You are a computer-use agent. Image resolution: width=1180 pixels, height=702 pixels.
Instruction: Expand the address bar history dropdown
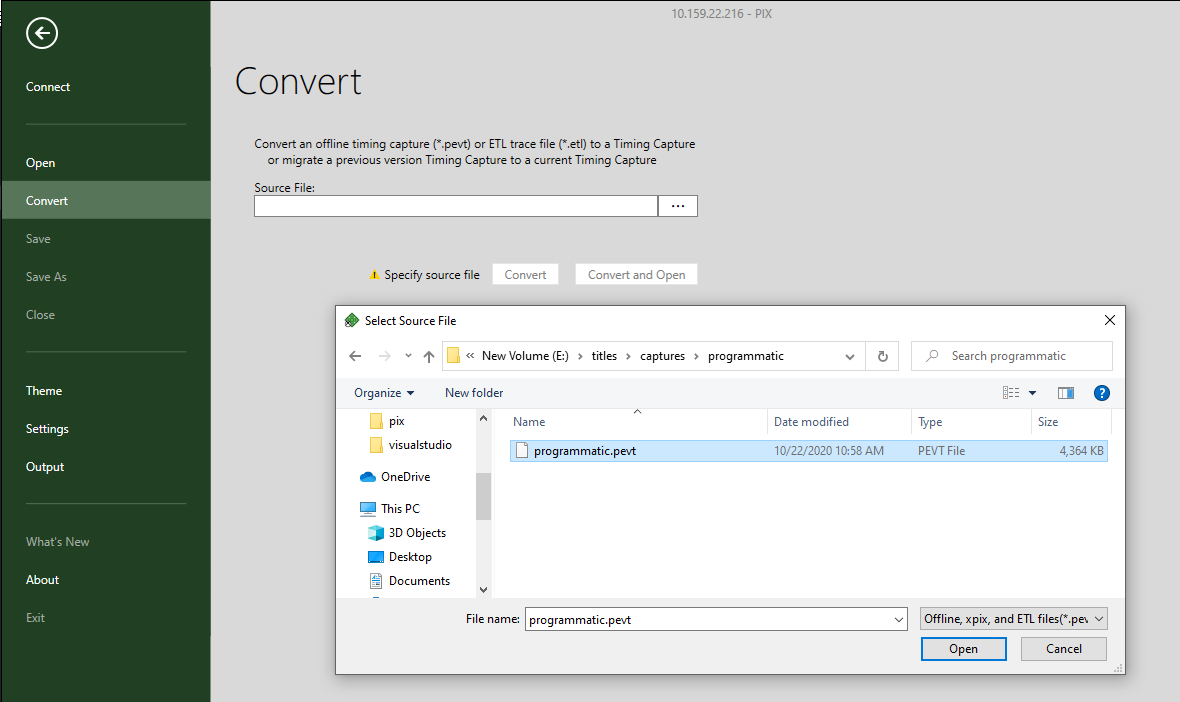click(850, 357)
